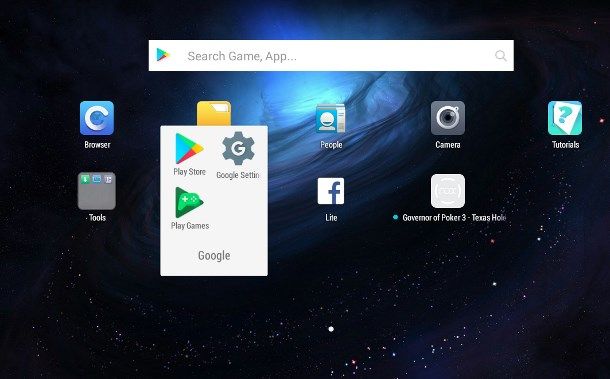
Task: Click the People label text
Action: pyautogui.click(x=331, y=145)
